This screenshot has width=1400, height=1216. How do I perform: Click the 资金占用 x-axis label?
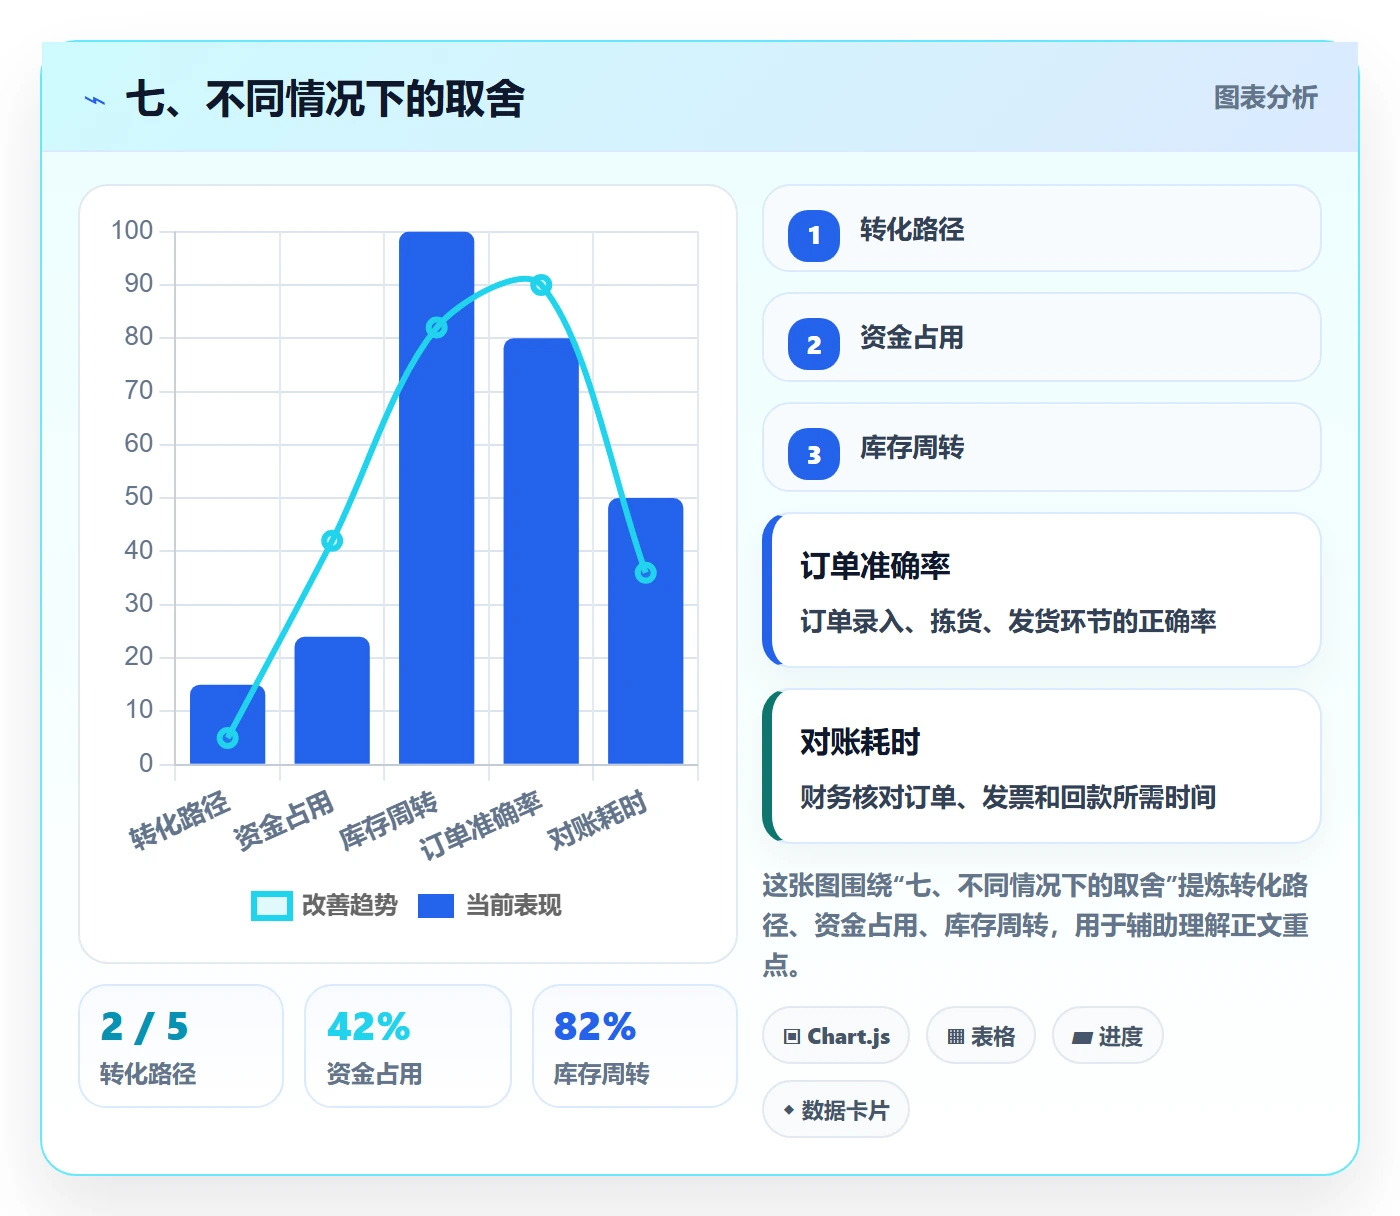point(284,820)
